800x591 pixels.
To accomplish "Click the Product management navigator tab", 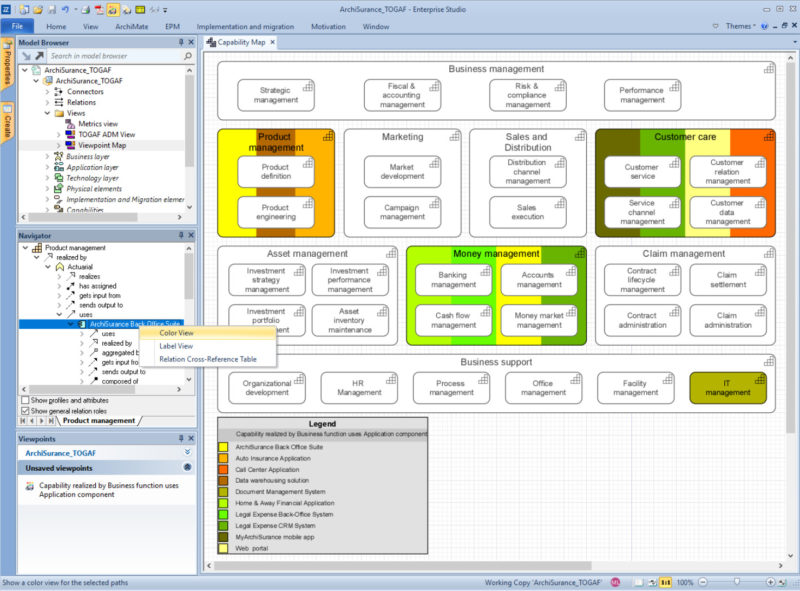I will pos(99,421).
